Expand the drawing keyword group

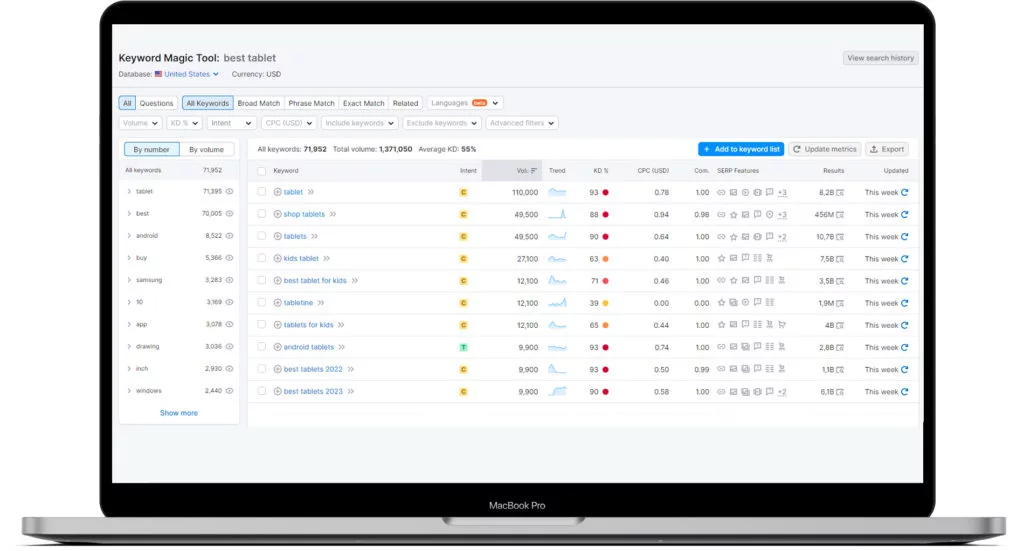click(x=129, y=347)
